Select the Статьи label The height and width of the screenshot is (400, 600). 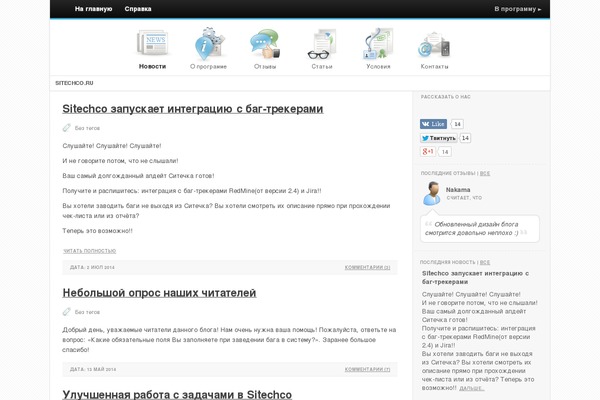click(322, 67)
